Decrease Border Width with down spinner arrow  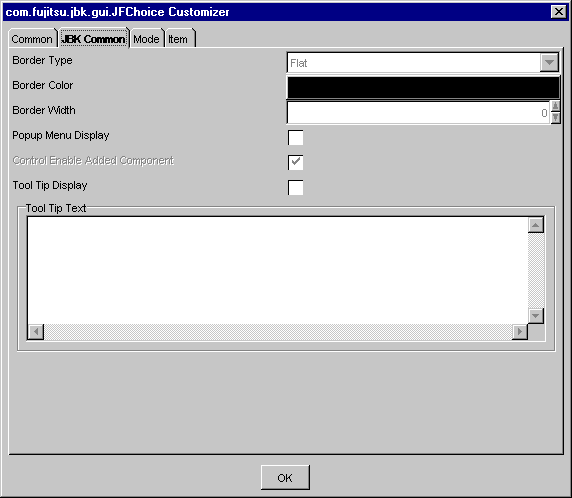point(555,118)
